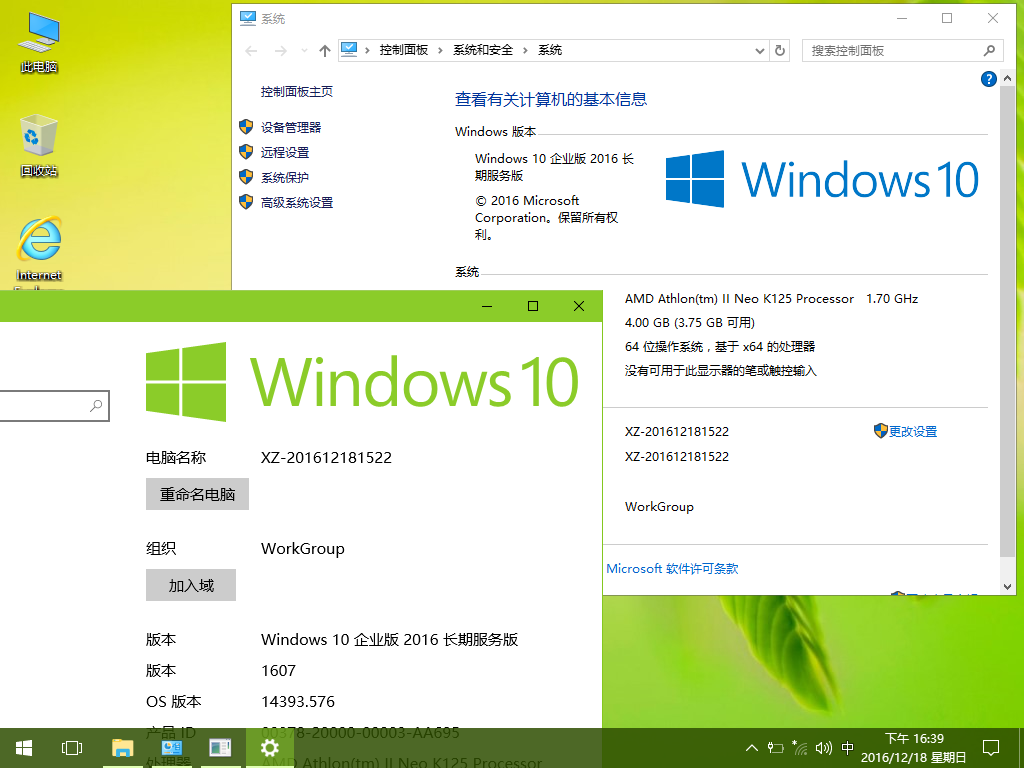This screenshot has height=768, width=1024.
Task: Click the 系统 window scrollbar up arrow
Action: point(1007,78)
